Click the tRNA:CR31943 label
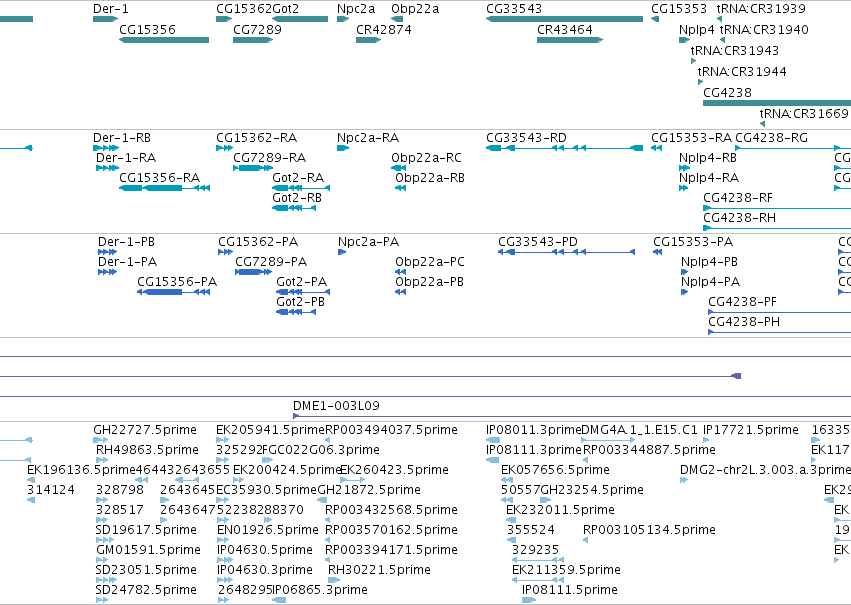Viewport: 851px width, 605px height. 735,50
